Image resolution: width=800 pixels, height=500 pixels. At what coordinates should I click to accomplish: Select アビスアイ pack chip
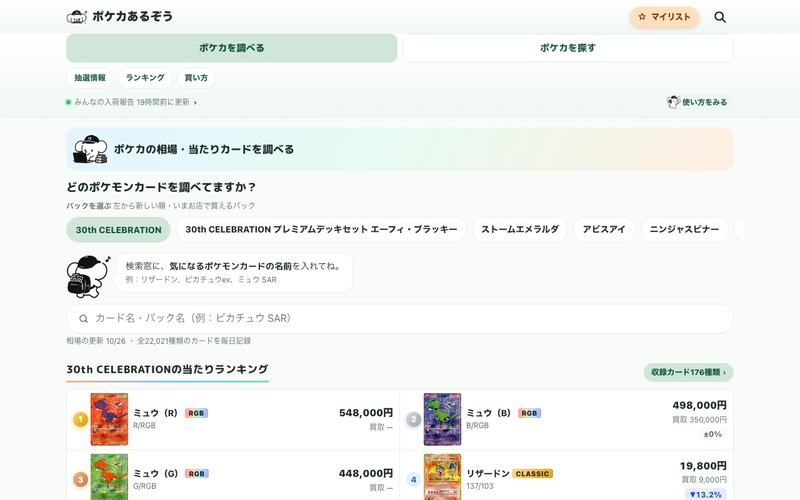click(604, 230)
